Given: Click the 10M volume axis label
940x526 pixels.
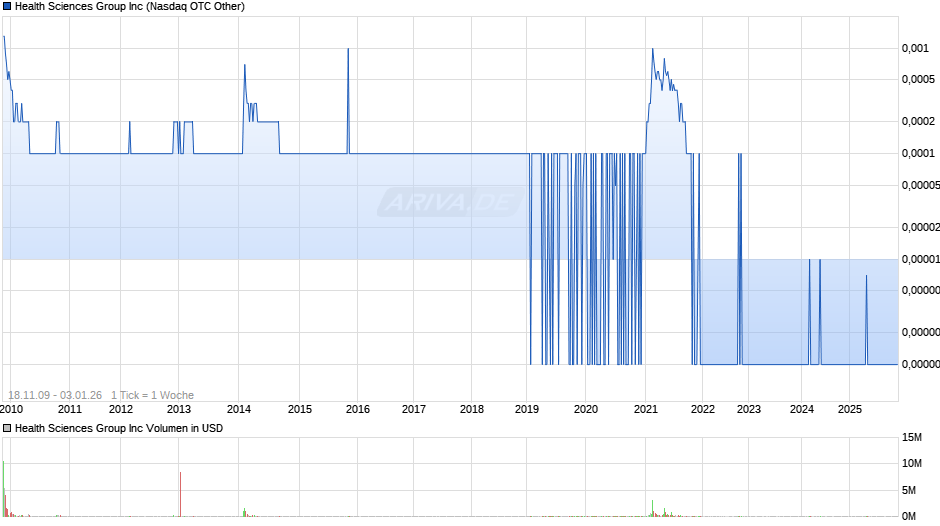Looking at the screenshot, I should coord(912,463).
